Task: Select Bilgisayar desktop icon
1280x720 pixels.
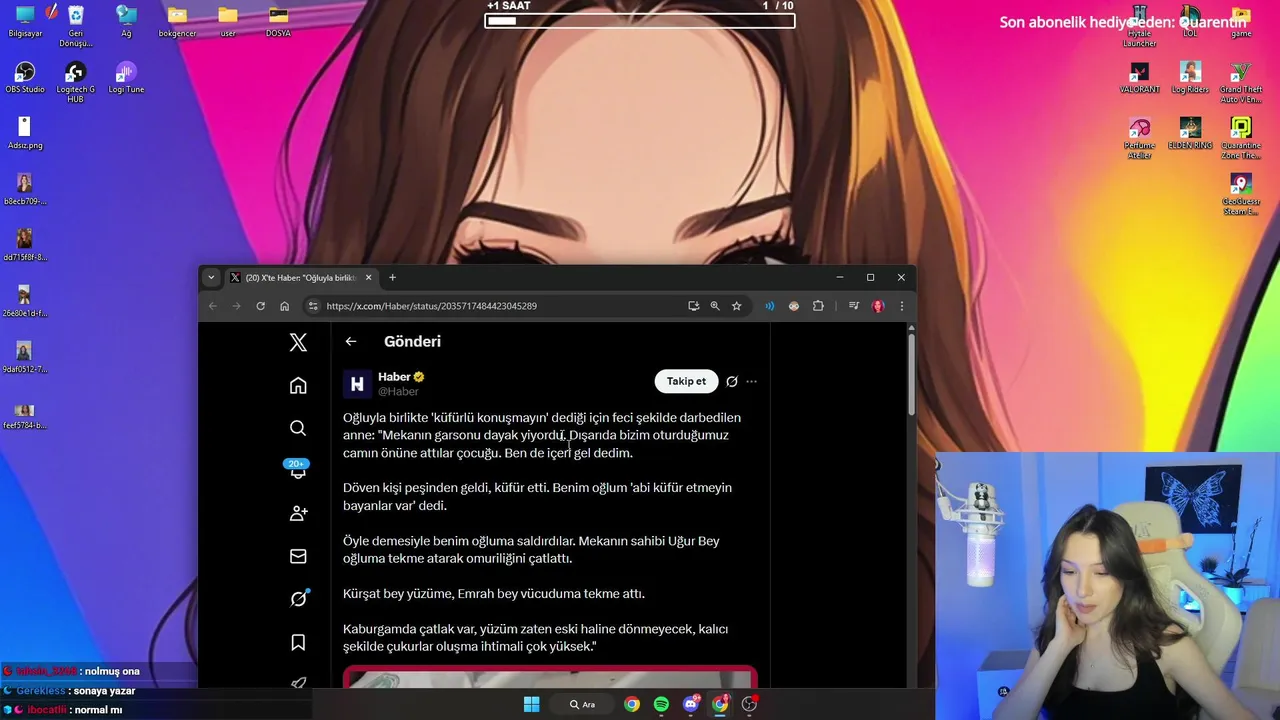Action: [x=25, y=22]
